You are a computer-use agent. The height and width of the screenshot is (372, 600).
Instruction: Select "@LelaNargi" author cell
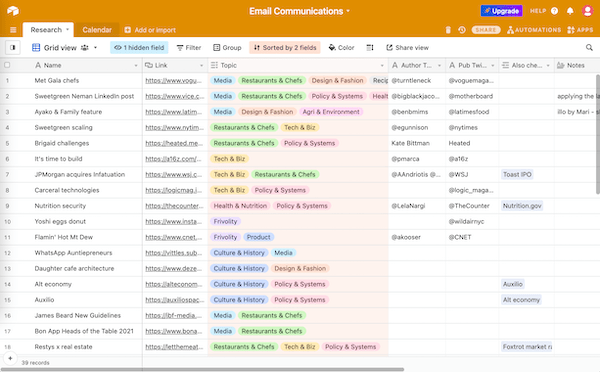[417, 206]
